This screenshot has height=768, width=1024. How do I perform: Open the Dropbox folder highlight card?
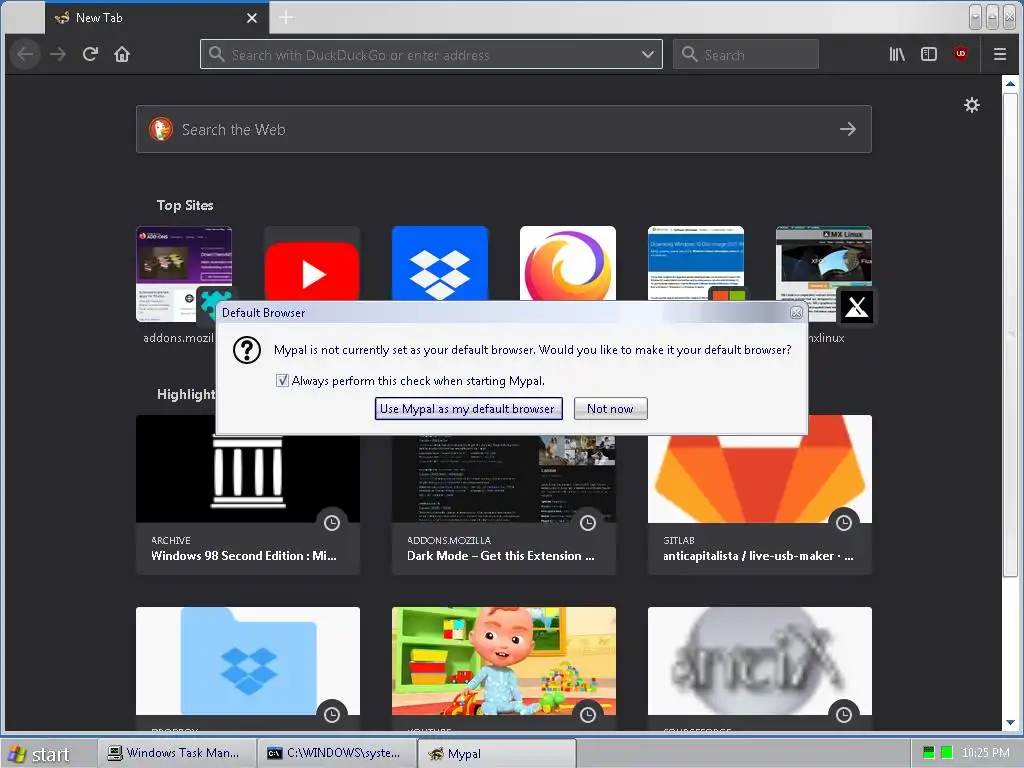point(248,669)
